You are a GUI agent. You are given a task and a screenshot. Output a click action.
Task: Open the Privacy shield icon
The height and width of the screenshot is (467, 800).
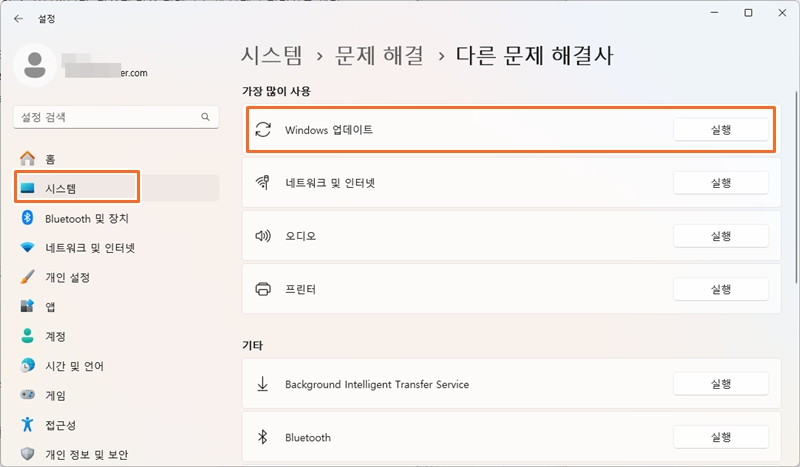click(x=28, y=453)
